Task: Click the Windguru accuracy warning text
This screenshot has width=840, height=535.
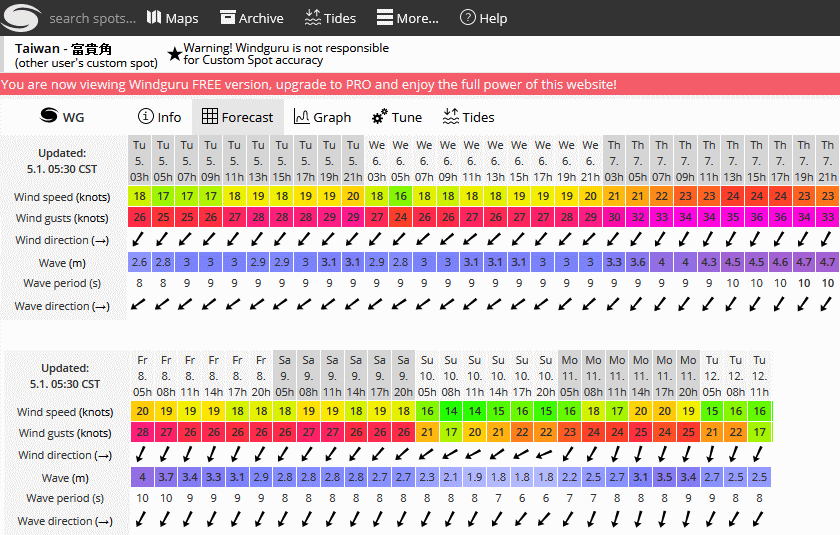Action: click(x=286, y=54)
